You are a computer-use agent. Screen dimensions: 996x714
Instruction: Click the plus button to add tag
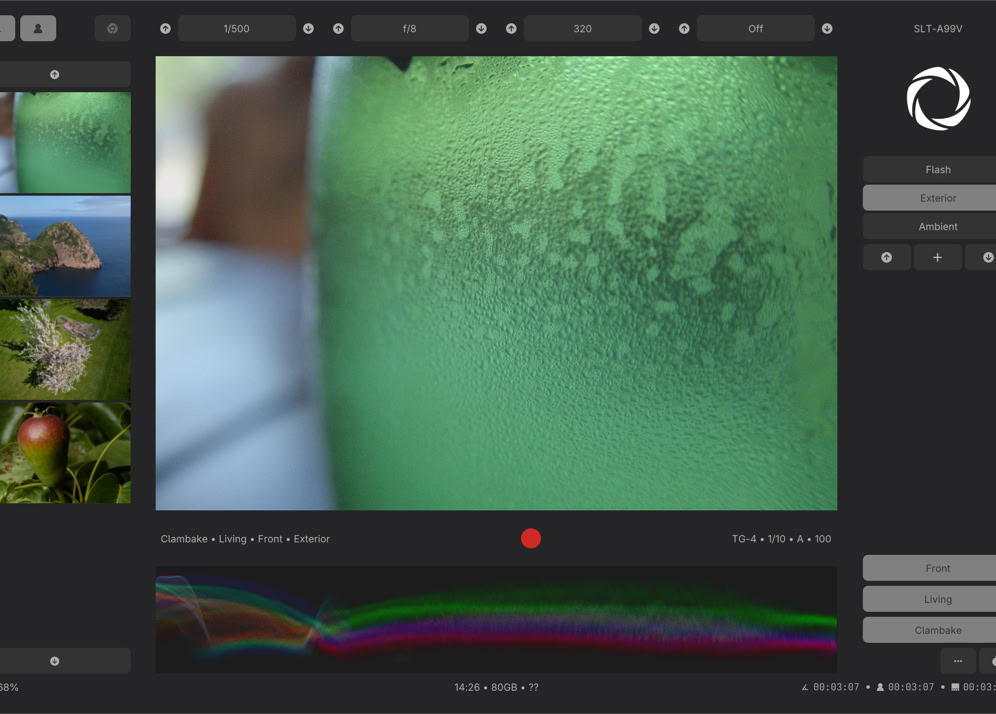point(937,257)
